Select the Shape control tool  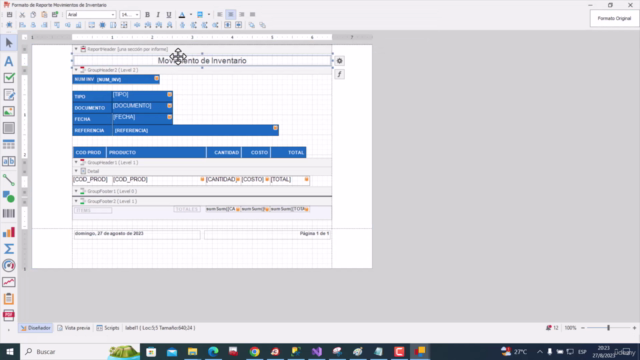tap(9, 196)
